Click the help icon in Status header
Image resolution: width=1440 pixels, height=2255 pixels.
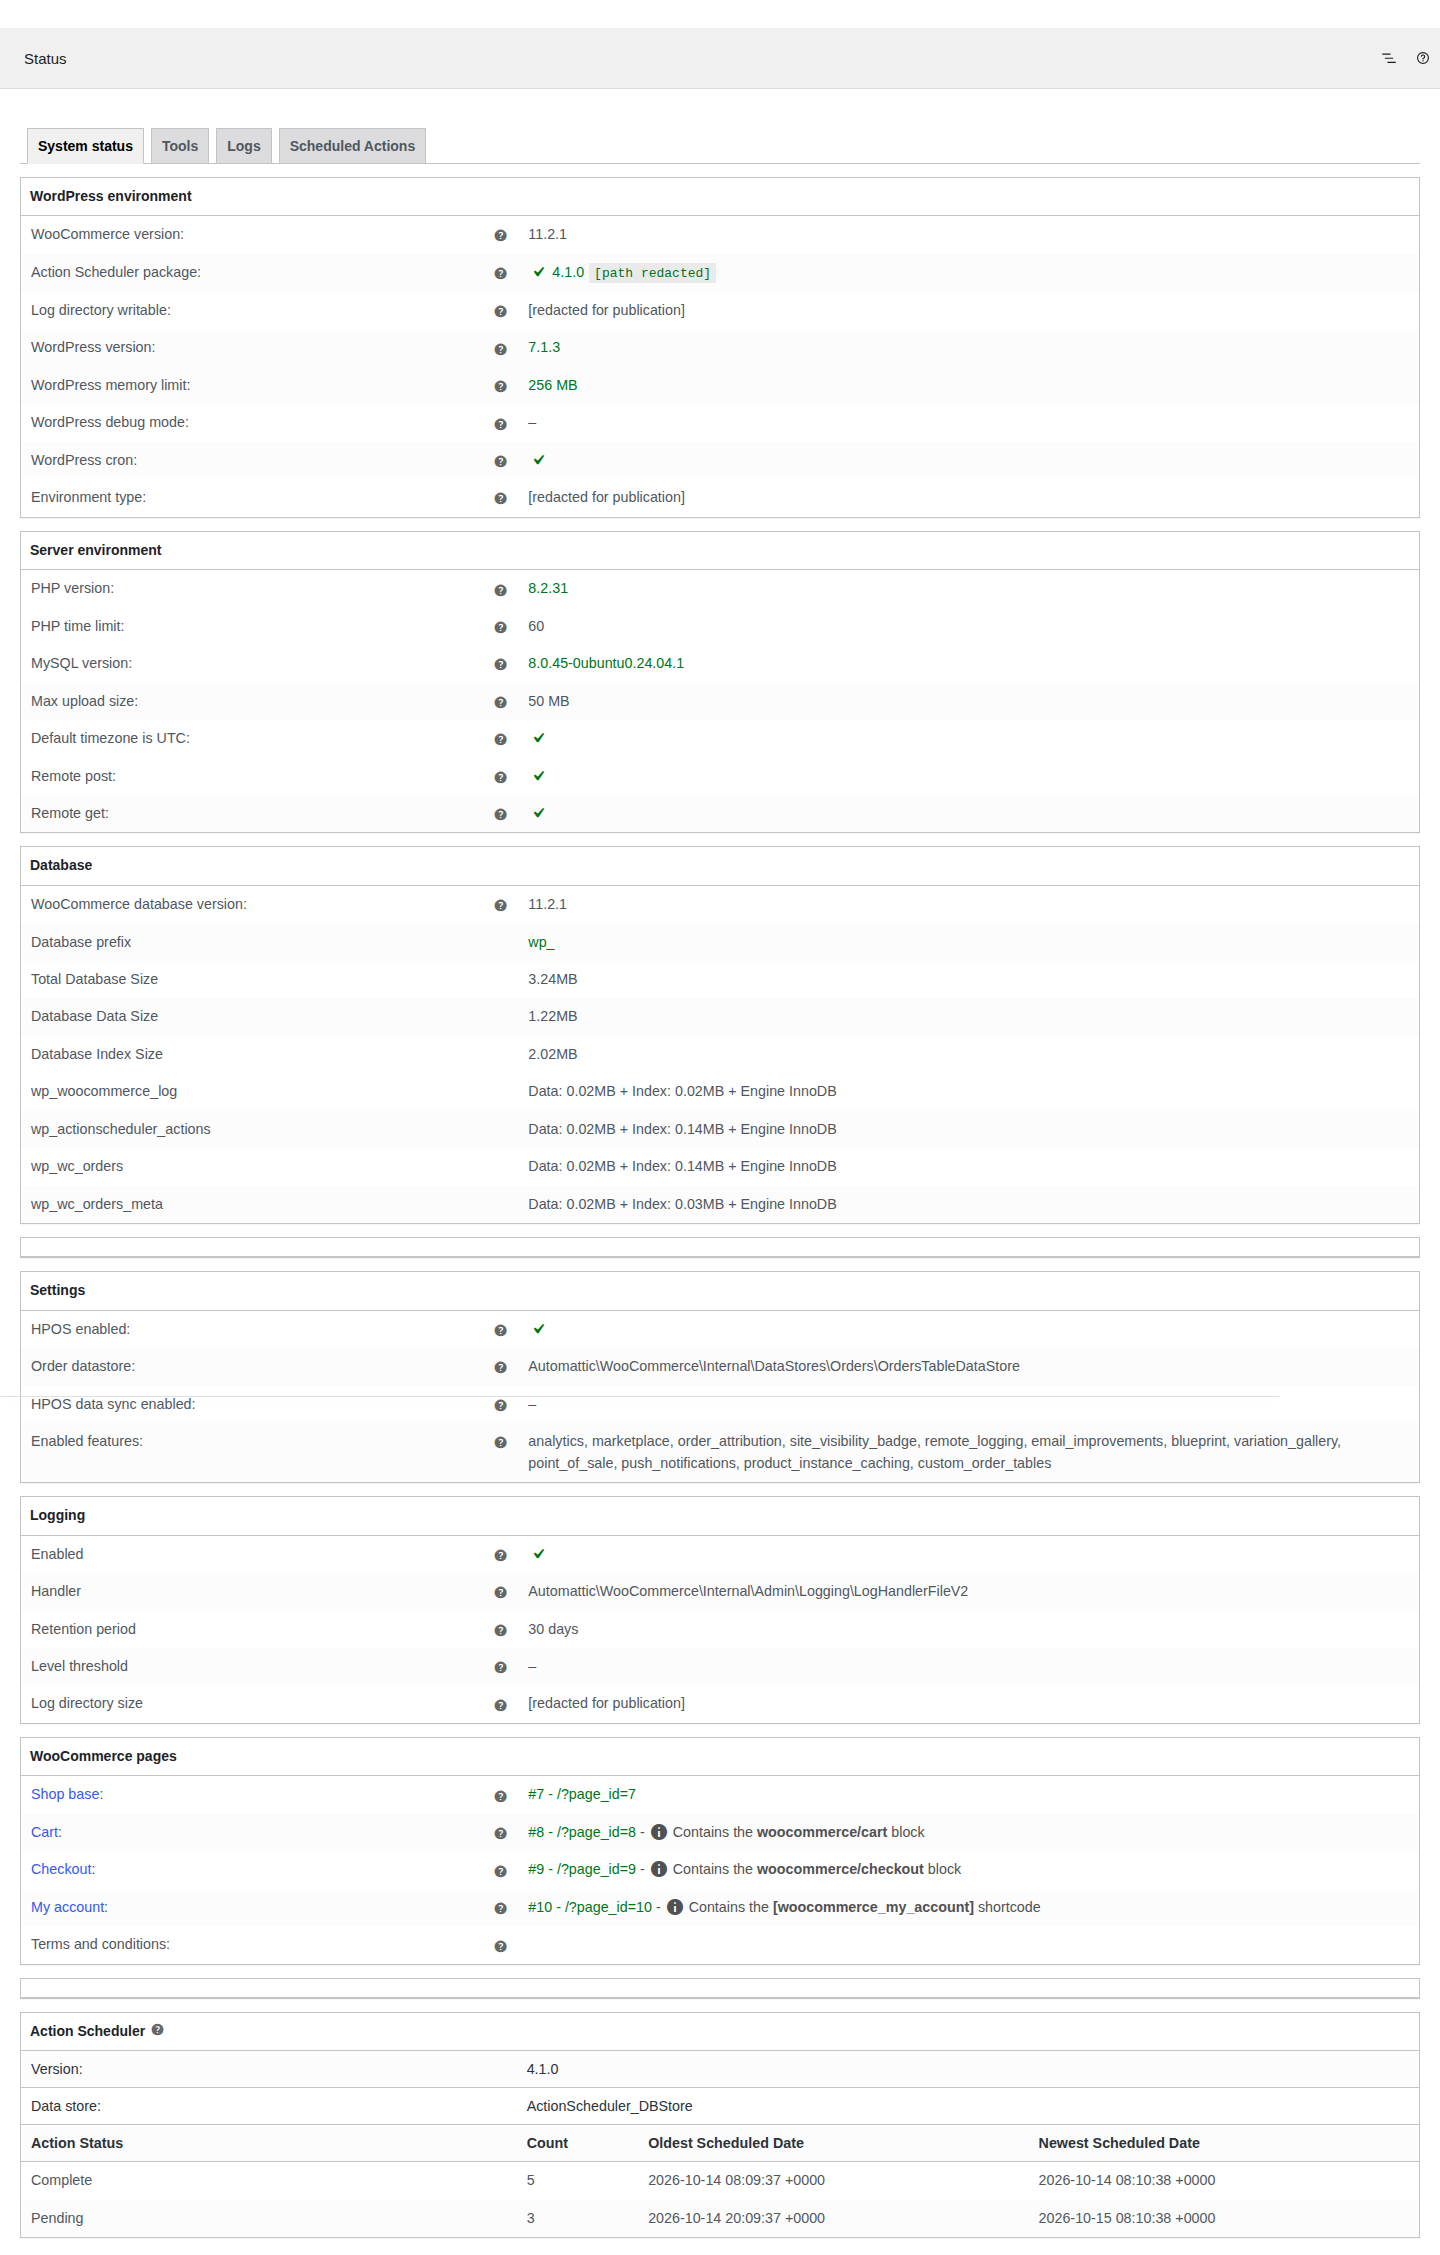[x=1423, y=58]
